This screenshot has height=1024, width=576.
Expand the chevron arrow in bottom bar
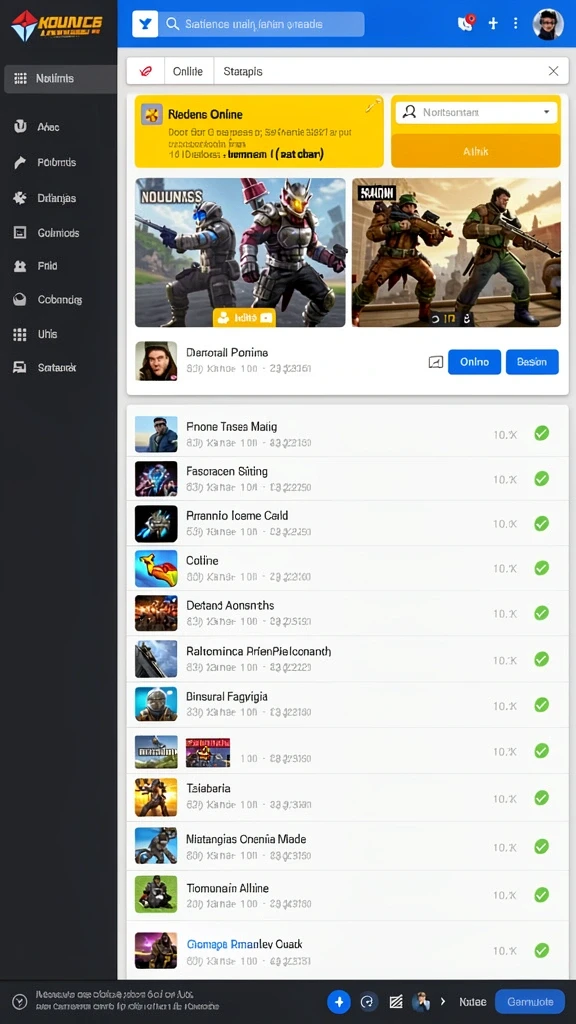(443, 1001)
